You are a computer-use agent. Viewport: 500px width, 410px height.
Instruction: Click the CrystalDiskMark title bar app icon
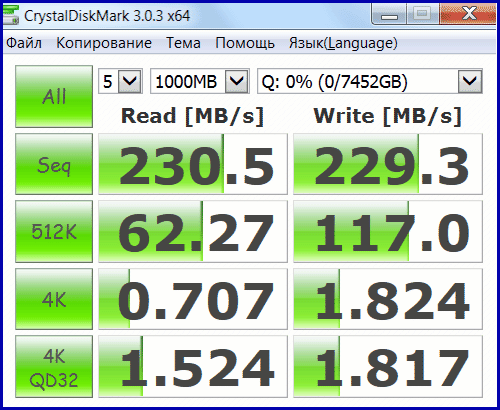(x=11, y=15)
